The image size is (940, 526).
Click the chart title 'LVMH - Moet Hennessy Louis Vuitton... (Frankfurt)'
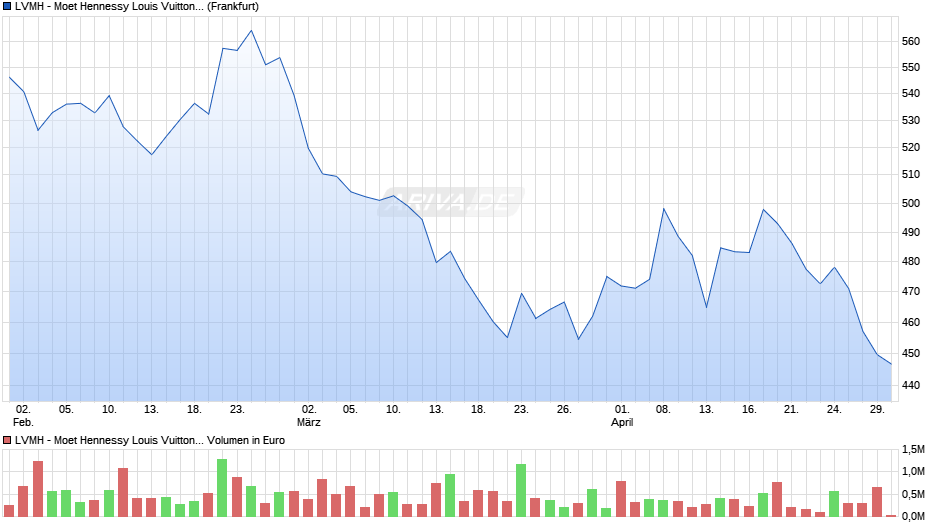pyautogui.click(x=137, y=7)
